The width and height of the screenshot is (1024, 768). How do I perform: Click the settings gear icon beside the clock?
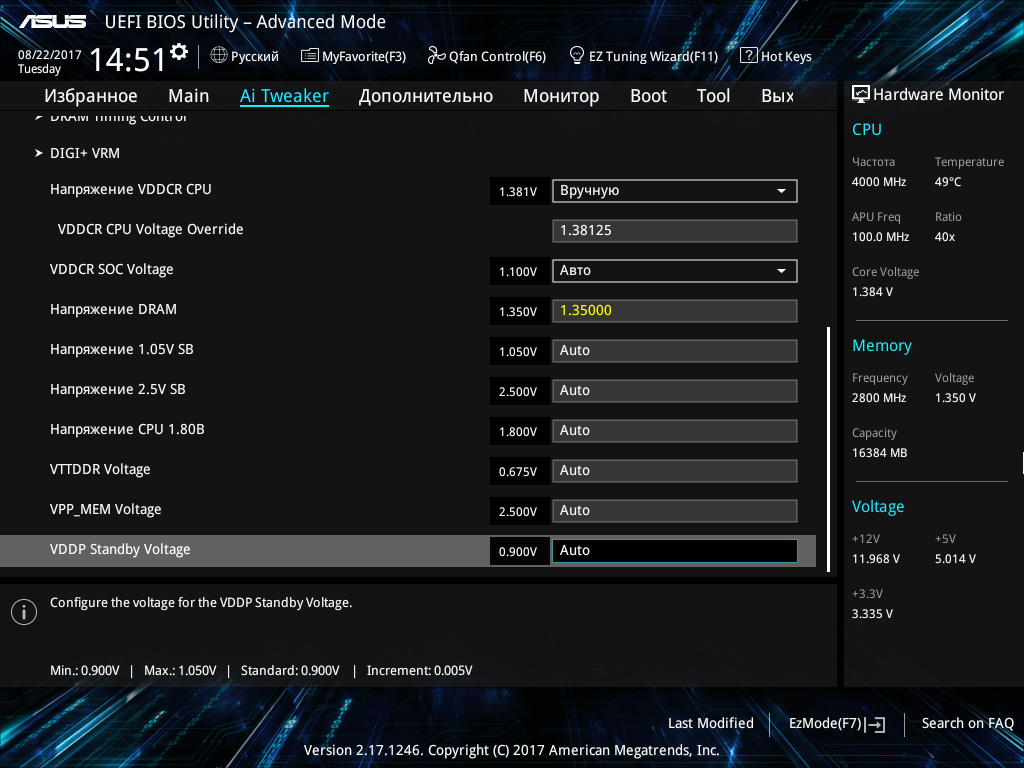pos(179,52)
